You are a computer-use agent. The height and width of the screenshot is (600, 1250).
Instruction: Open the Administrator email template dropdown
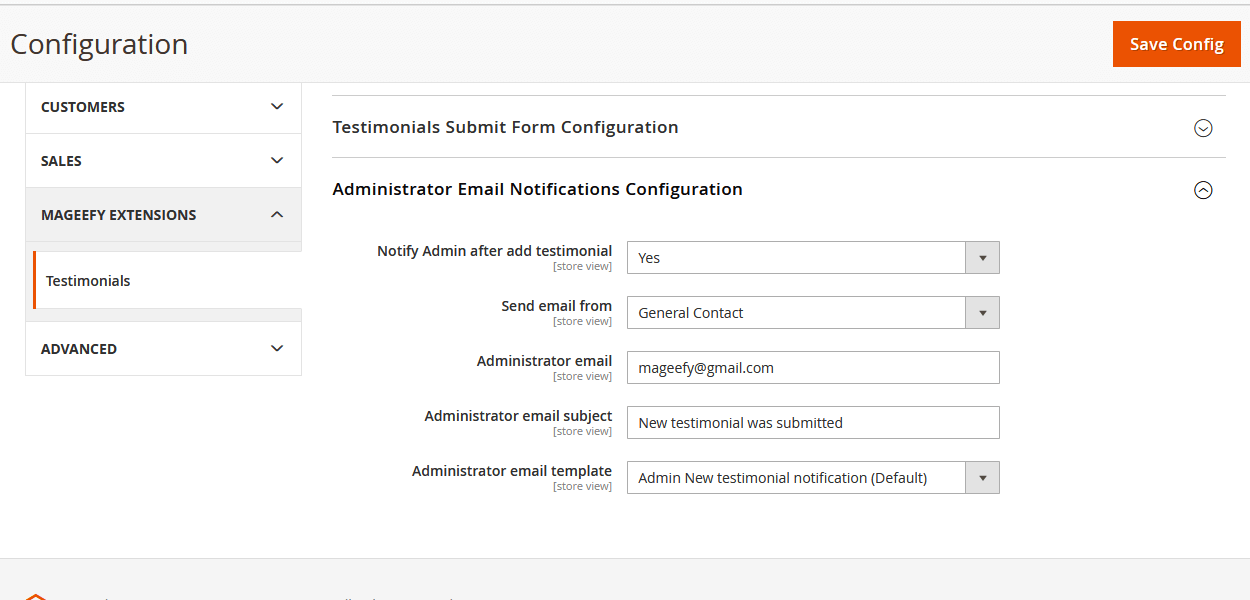[x=812, y=478]
